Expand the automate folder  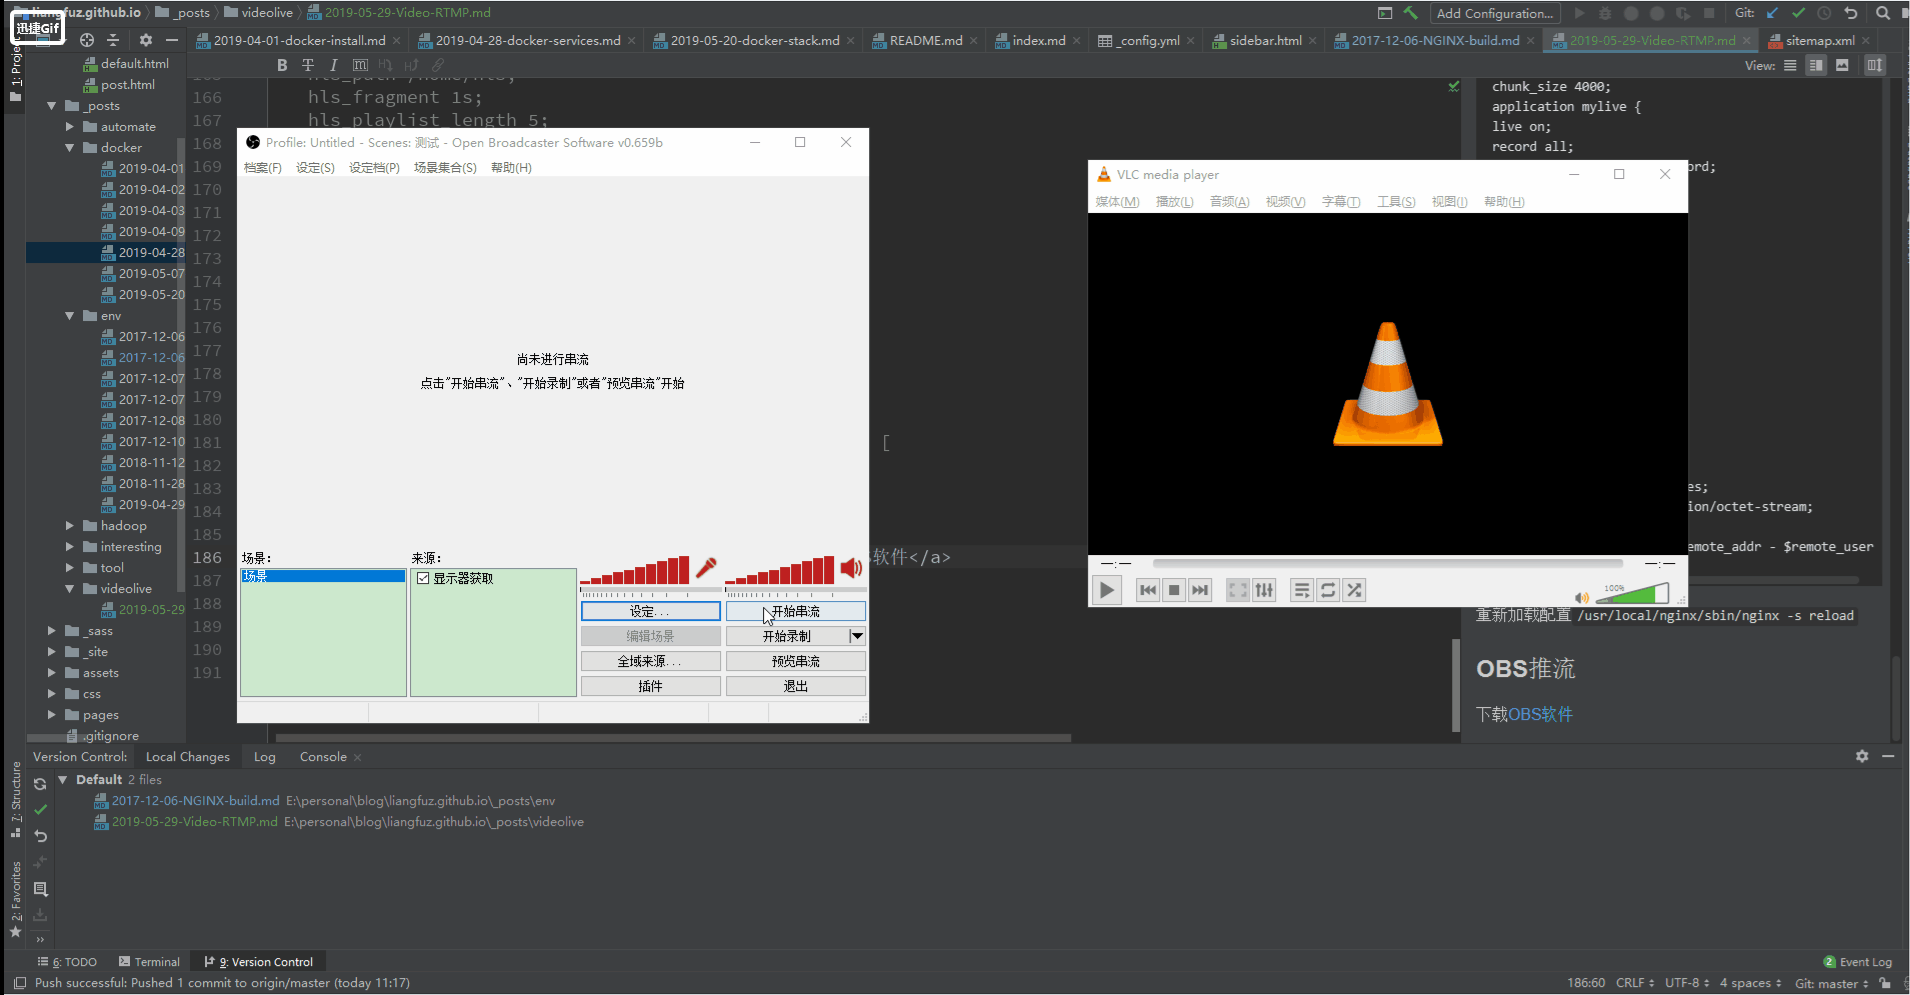click(x=70, y=126)
